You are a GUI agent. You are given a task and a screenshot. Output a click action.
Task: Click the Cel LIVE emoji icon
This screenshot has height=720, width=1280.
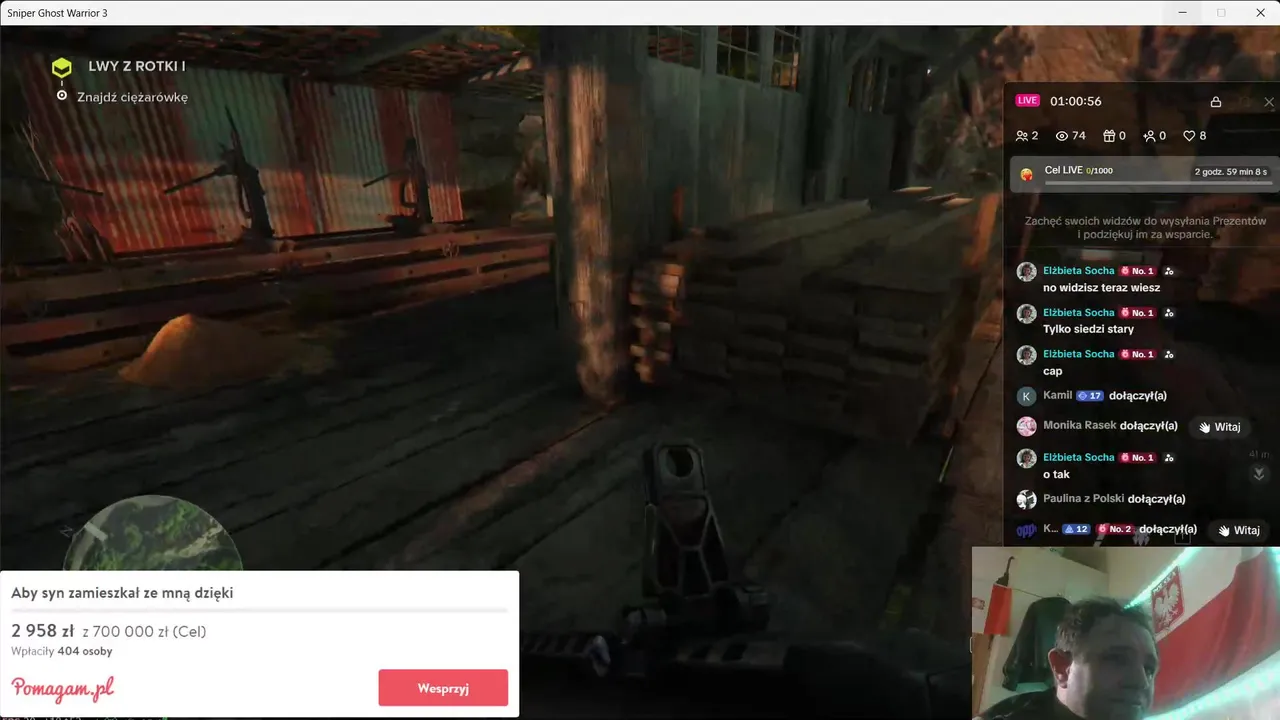point(1027,174)
